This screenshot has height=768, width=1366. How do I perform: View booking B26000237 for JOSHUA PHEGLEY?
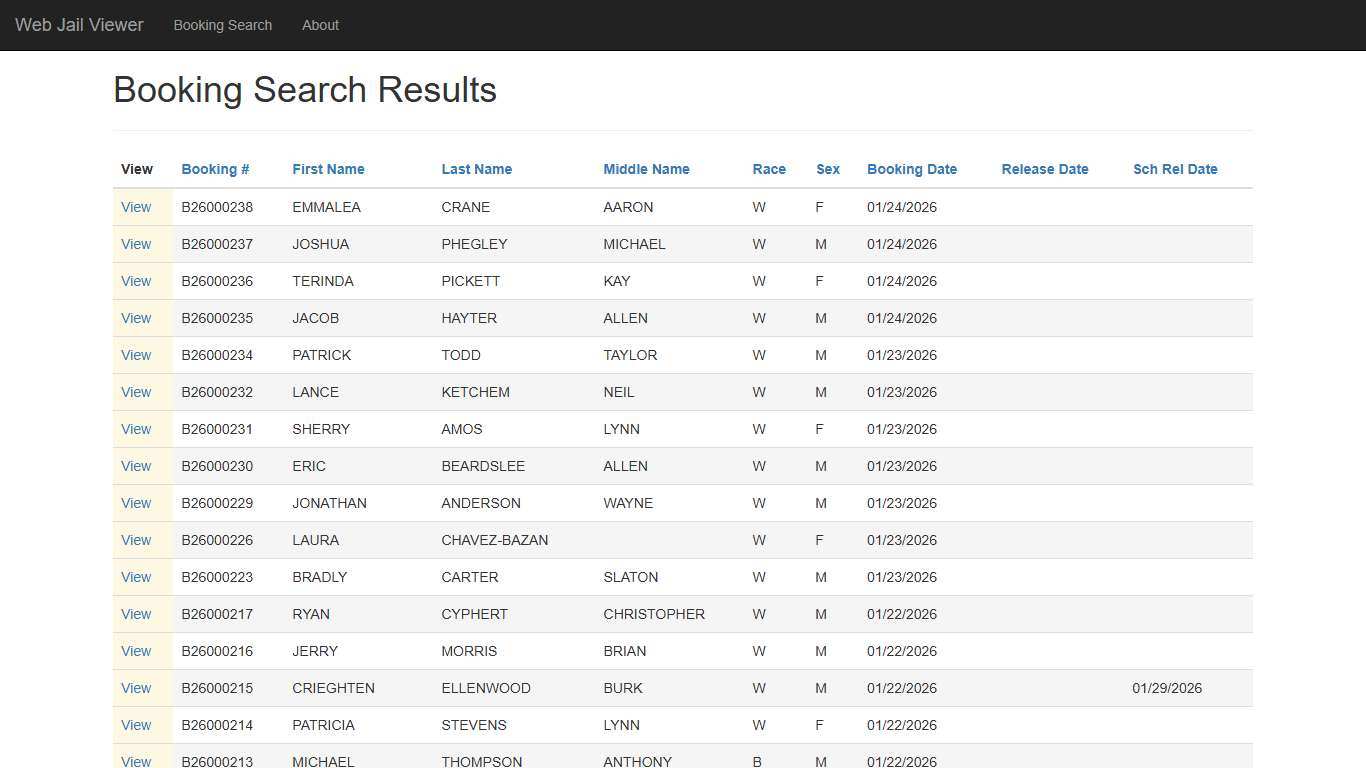click(136, 244)
